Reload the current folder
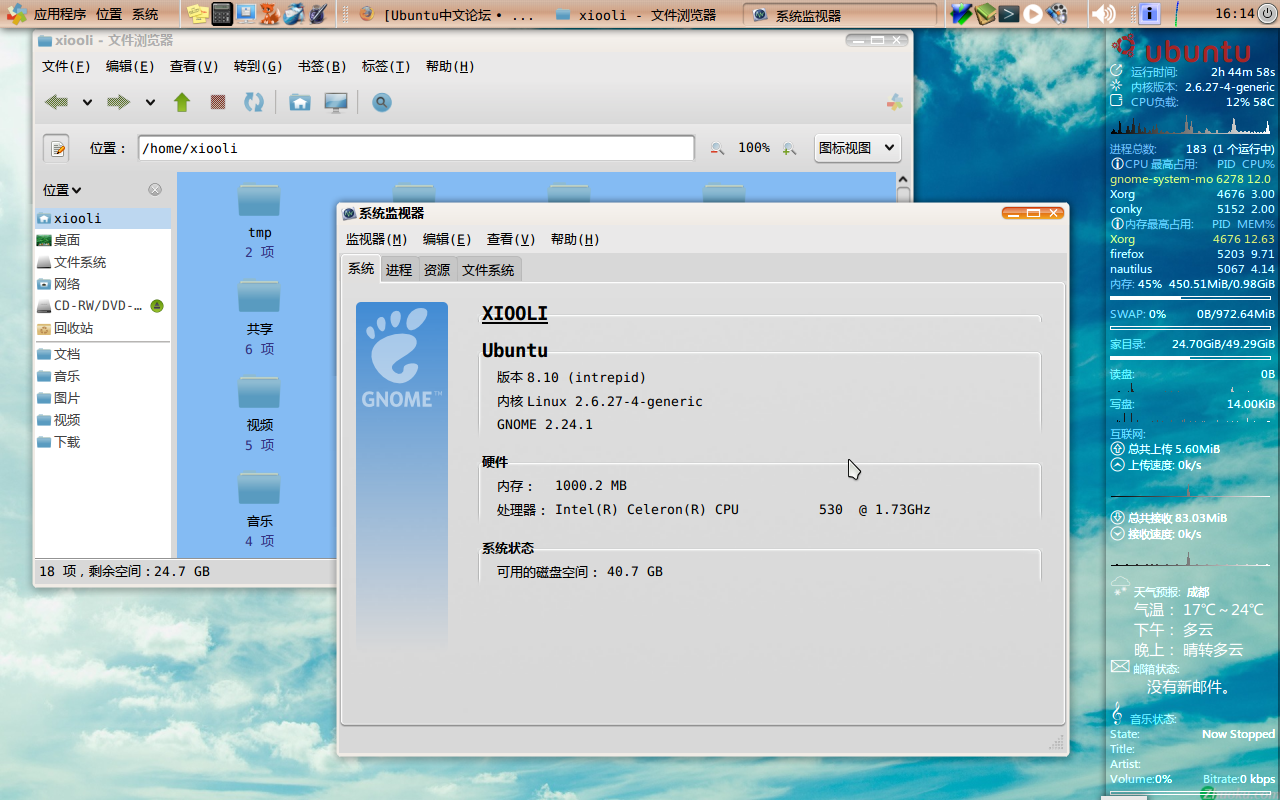1280x800 pixels. tap(254, 102)
